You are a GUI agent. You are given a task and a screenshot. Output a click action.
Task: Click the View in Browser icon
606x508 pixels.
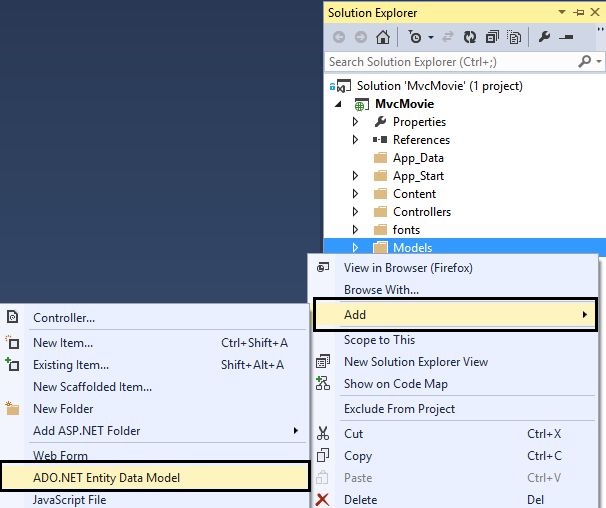coord(323,267)
